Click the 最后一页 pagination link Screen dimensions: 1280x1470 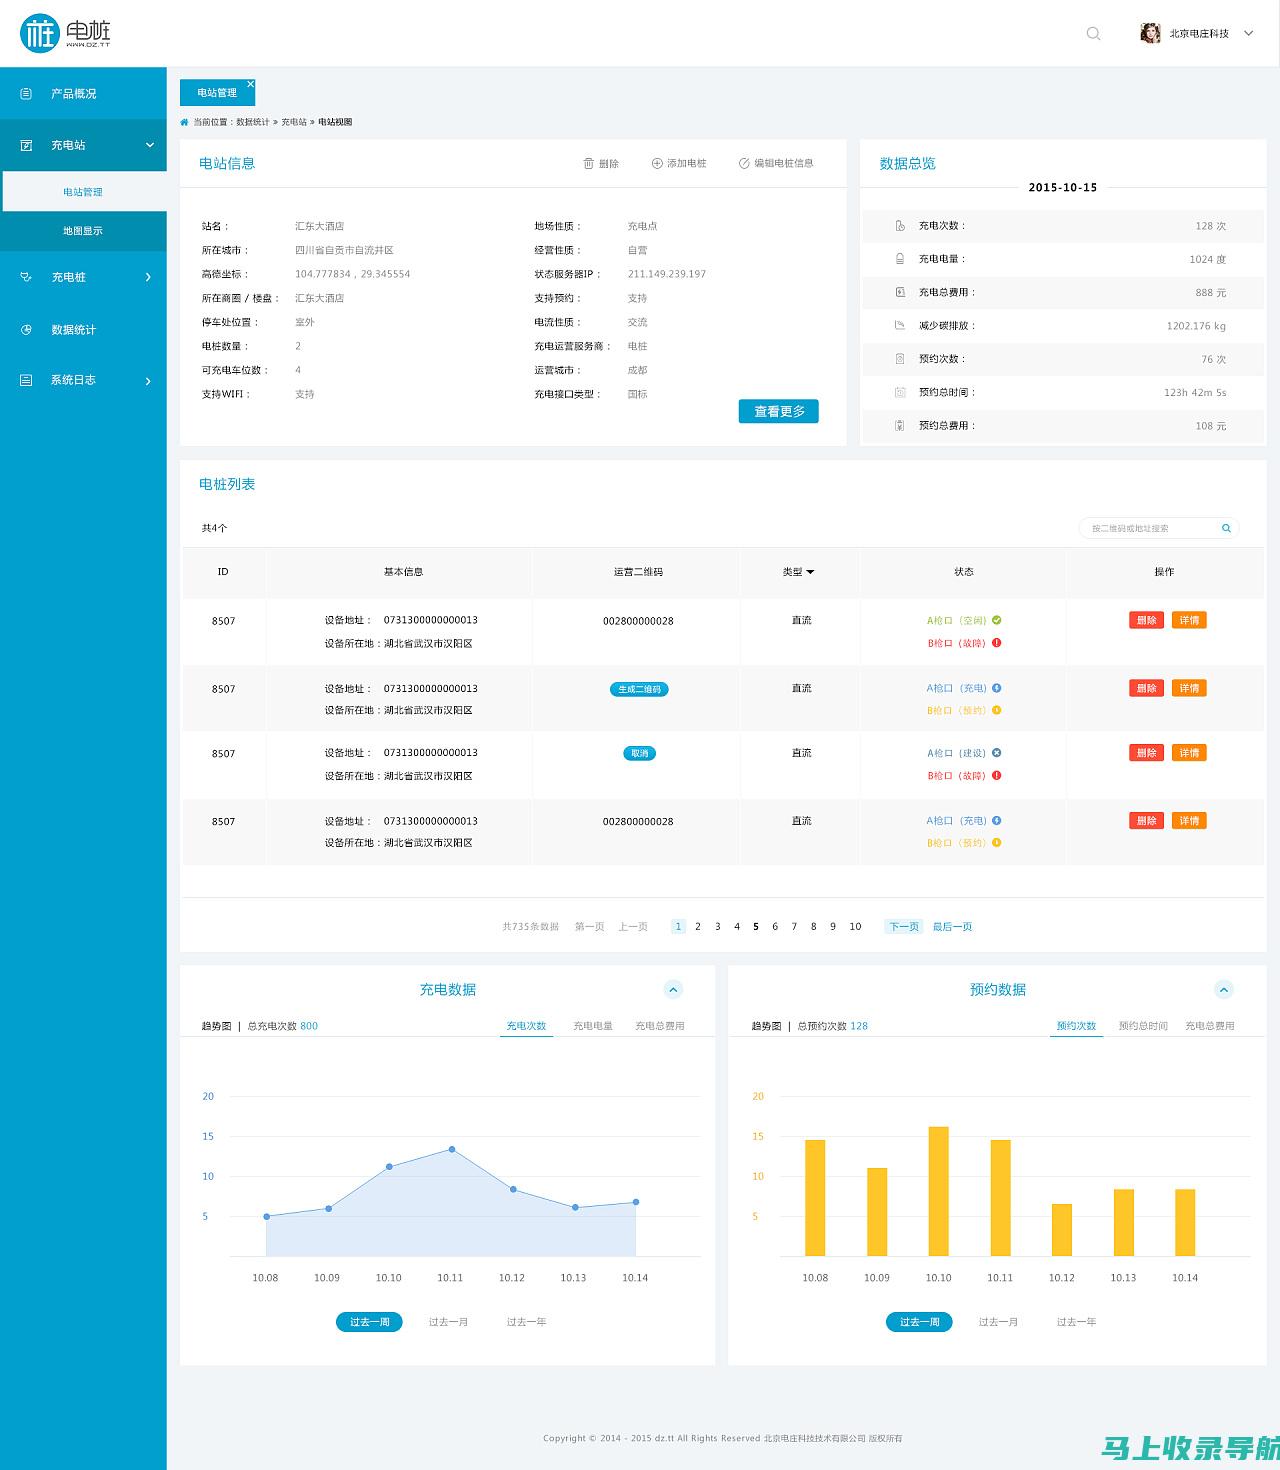[x=952, y=927]
